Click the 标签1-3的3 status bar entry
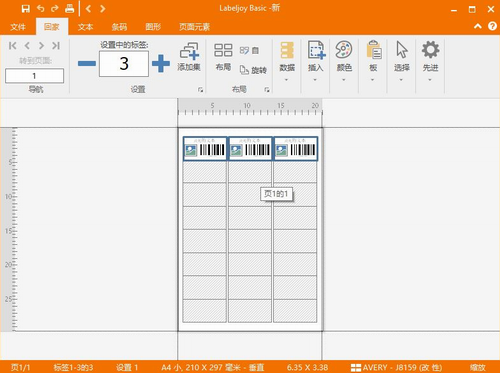Viewport: 500px width, 373px height. tap(73, 367)
